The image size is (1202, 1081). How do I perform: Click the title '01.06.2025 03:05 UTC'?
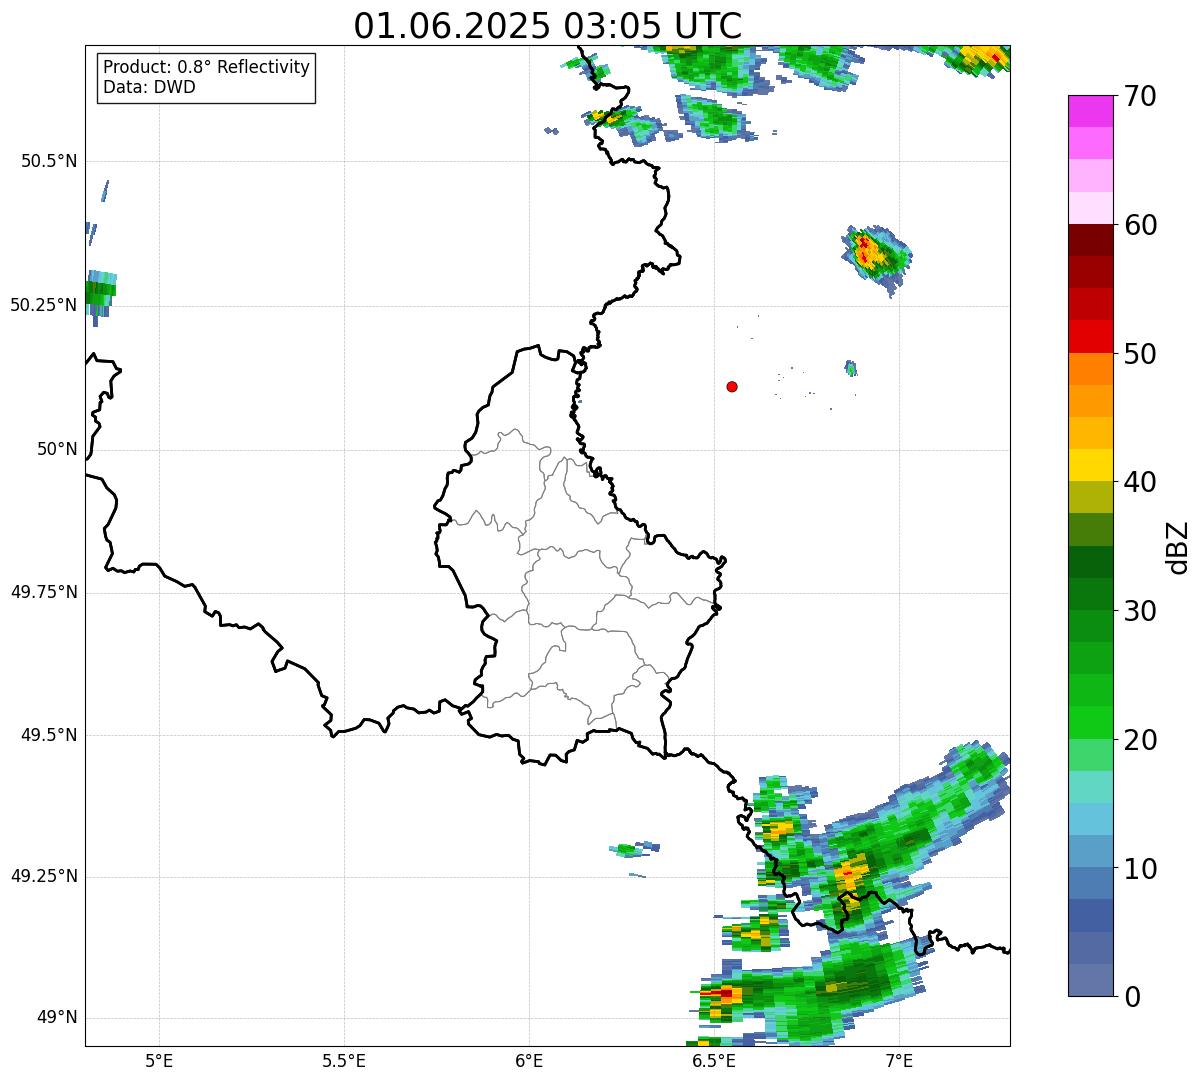pos(548,25)
